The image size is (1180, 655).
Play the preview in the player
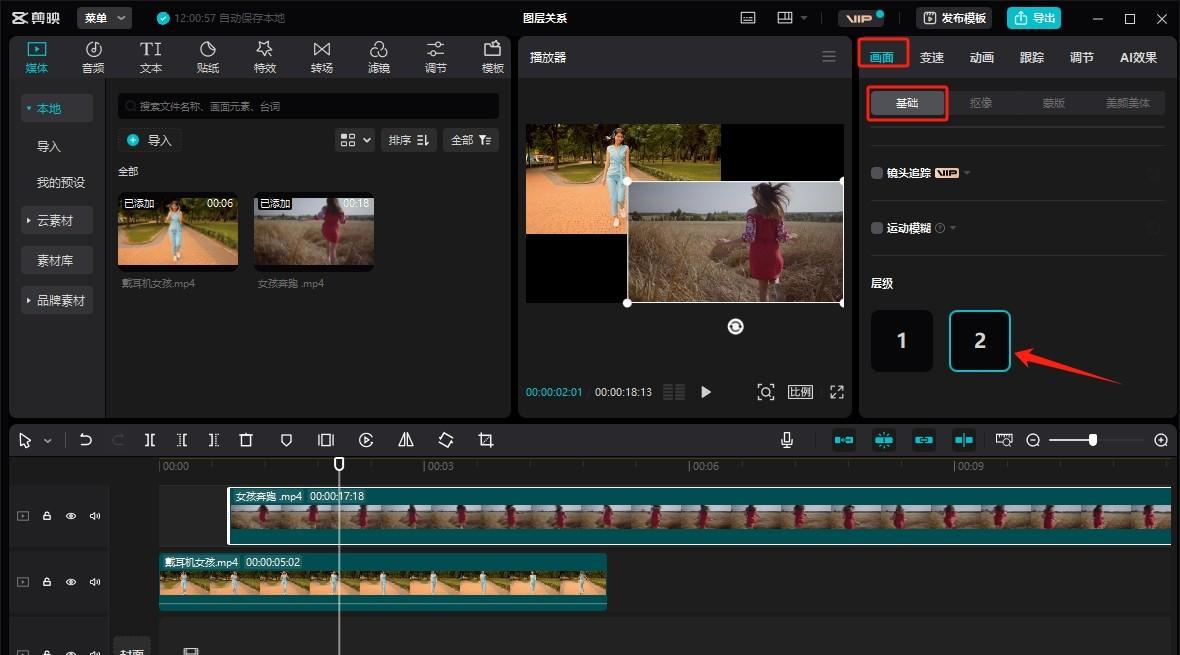coord(706,392)
